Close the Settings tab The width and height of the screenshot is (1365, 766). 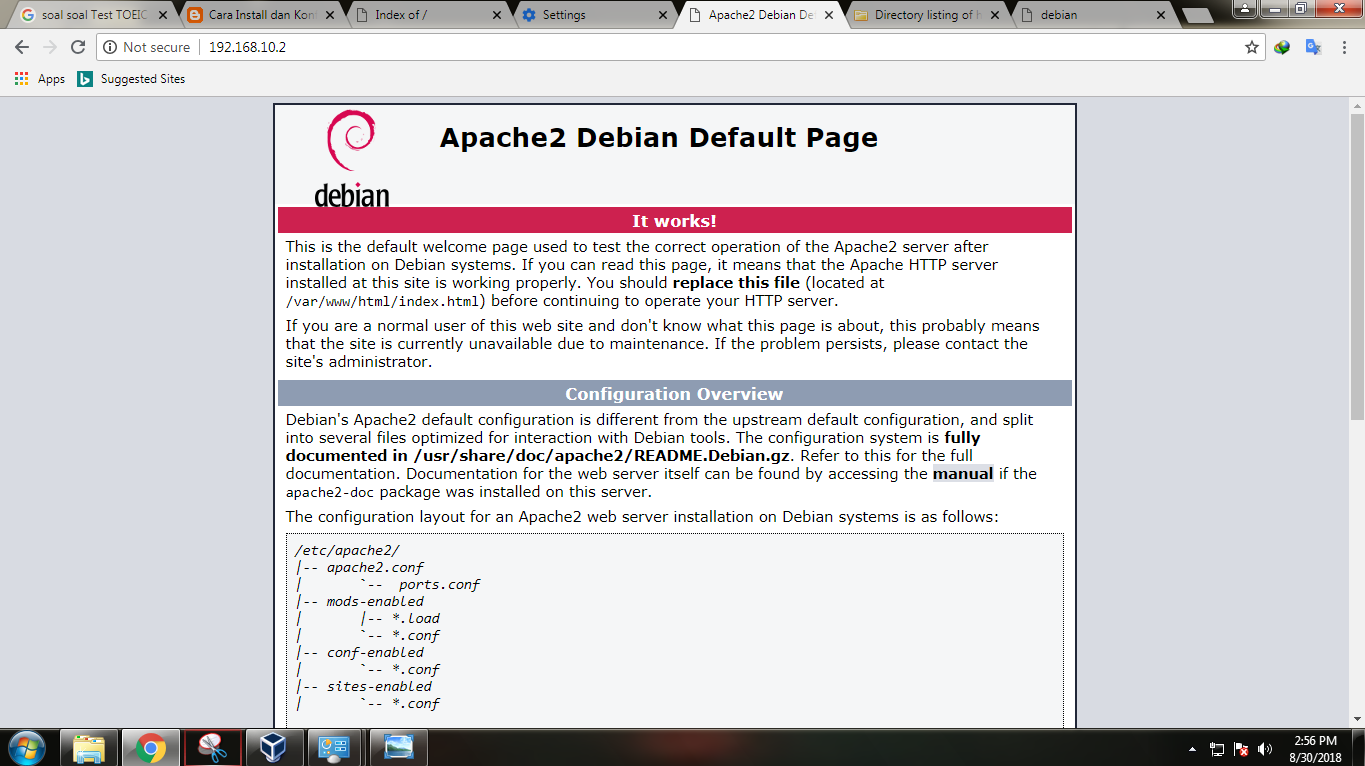coord(661,15)
